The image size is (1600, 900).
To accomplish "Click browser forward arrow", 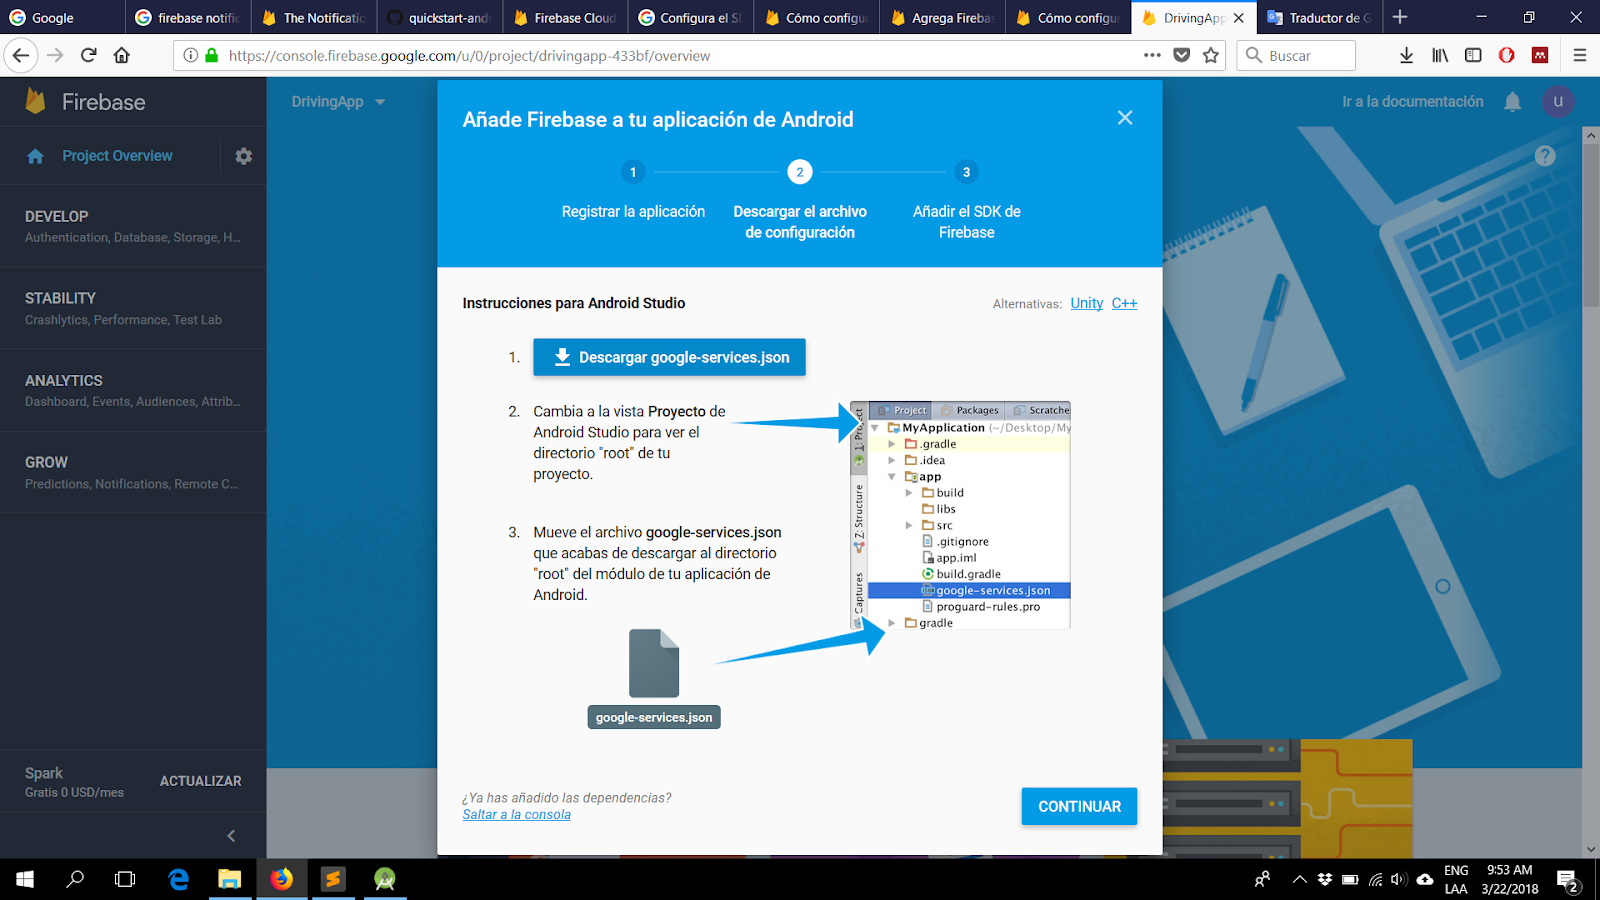I will point(55,55).
